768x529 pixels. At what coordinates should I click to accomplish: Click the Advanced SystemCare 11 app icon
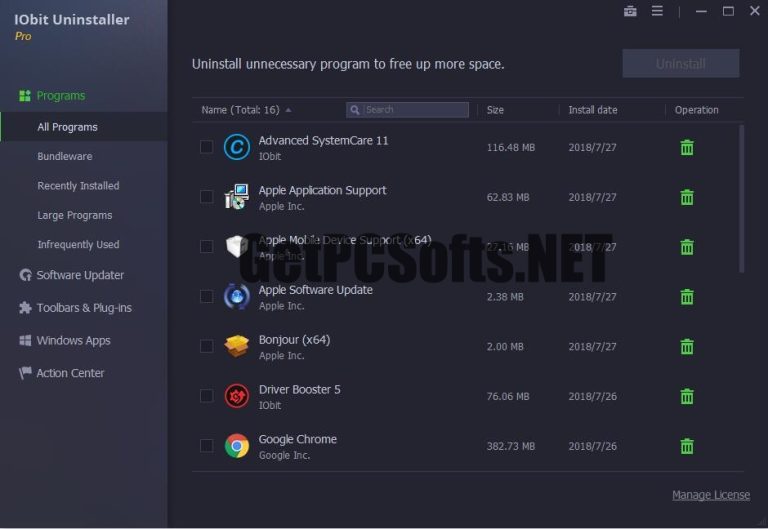click(237, 147)
